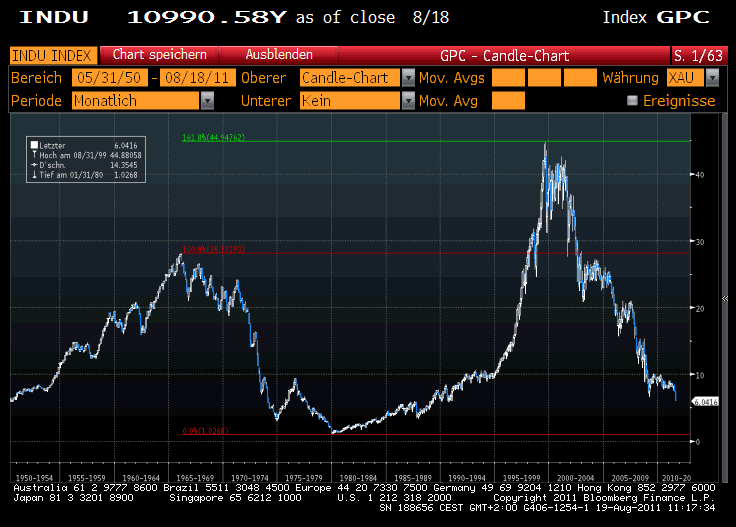Toggle the Ereignisse checkbox
The image size is (736, 527).
pos(633,100)
